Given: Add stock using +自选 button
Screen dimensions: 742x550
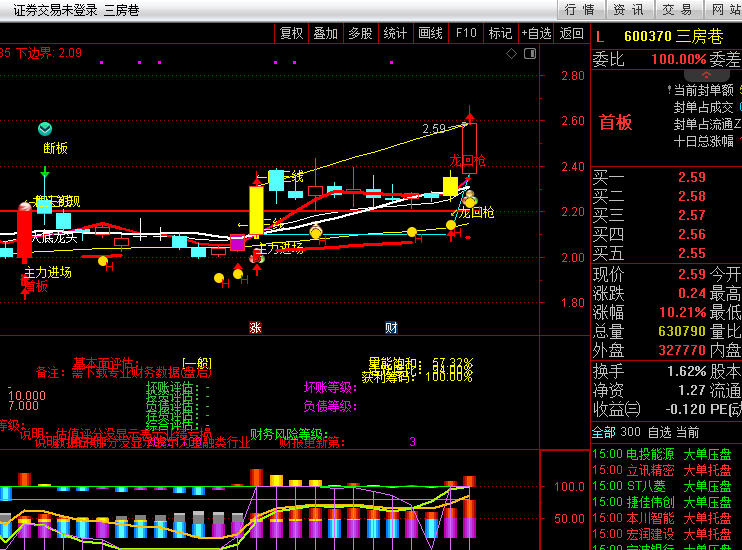Looking at the screenshot, I should click(535, 33).
